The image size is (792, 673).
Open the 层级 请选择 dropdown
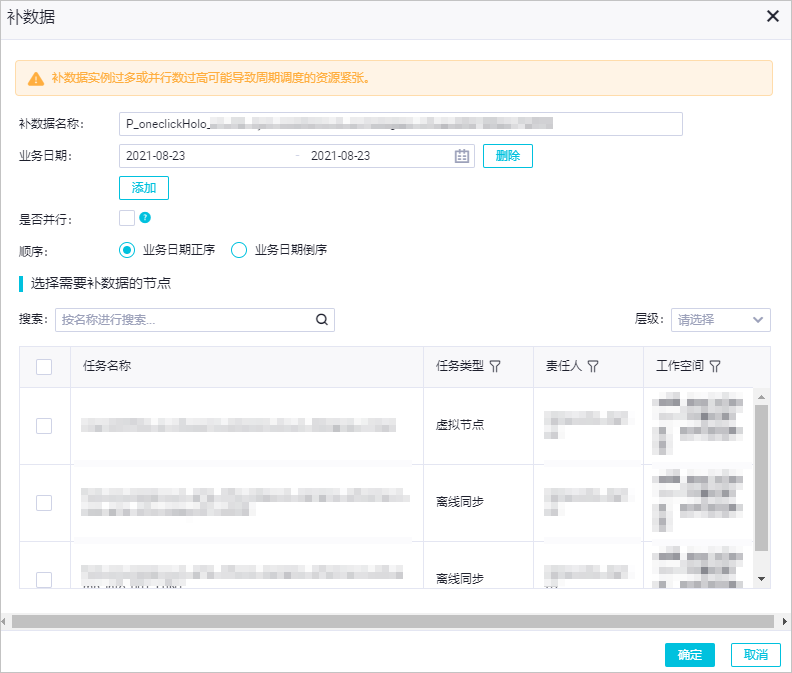(720, 320)
